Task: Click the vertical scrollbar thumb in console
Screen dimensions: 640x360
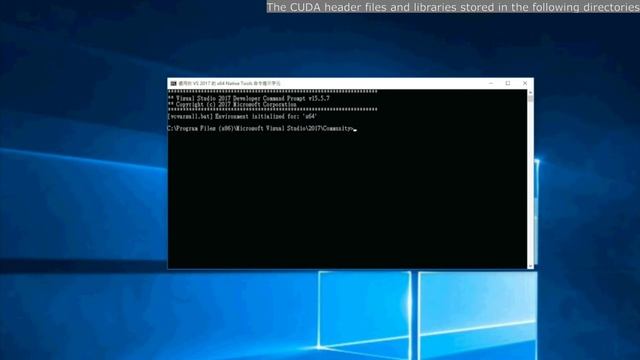Action: pyautogui.click(x=530, y=99)
